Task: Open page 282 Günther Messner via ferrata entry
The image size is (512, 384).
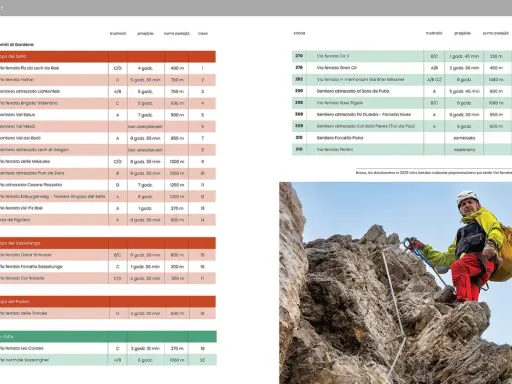Action: pos(402,79)
